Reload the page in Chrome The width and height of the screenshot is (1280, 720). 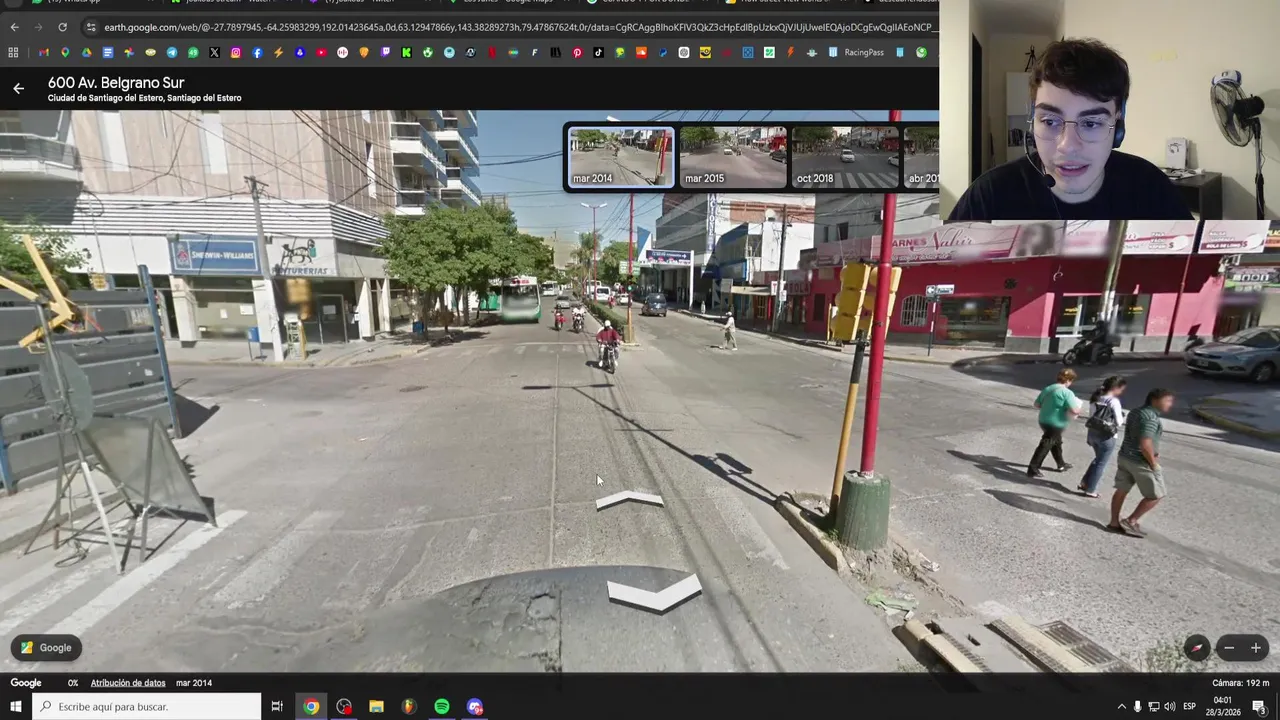tap(63, 27)
